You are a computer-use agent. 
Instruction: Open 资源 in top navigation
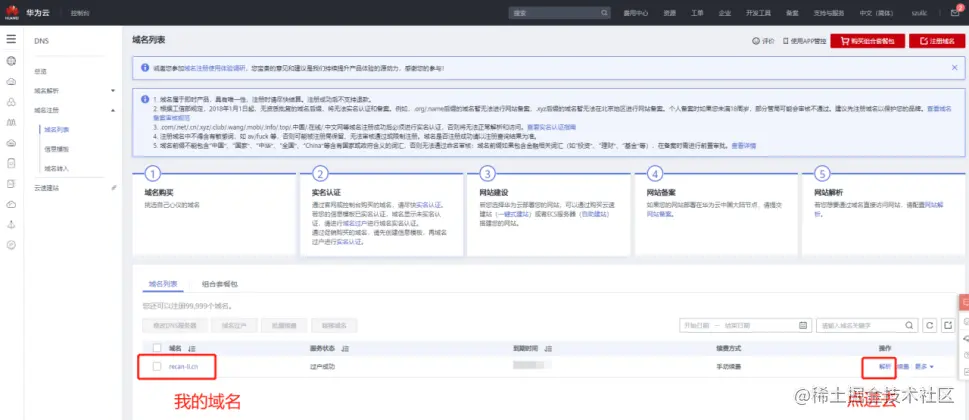pyautogui.click(x=669, y=12)
